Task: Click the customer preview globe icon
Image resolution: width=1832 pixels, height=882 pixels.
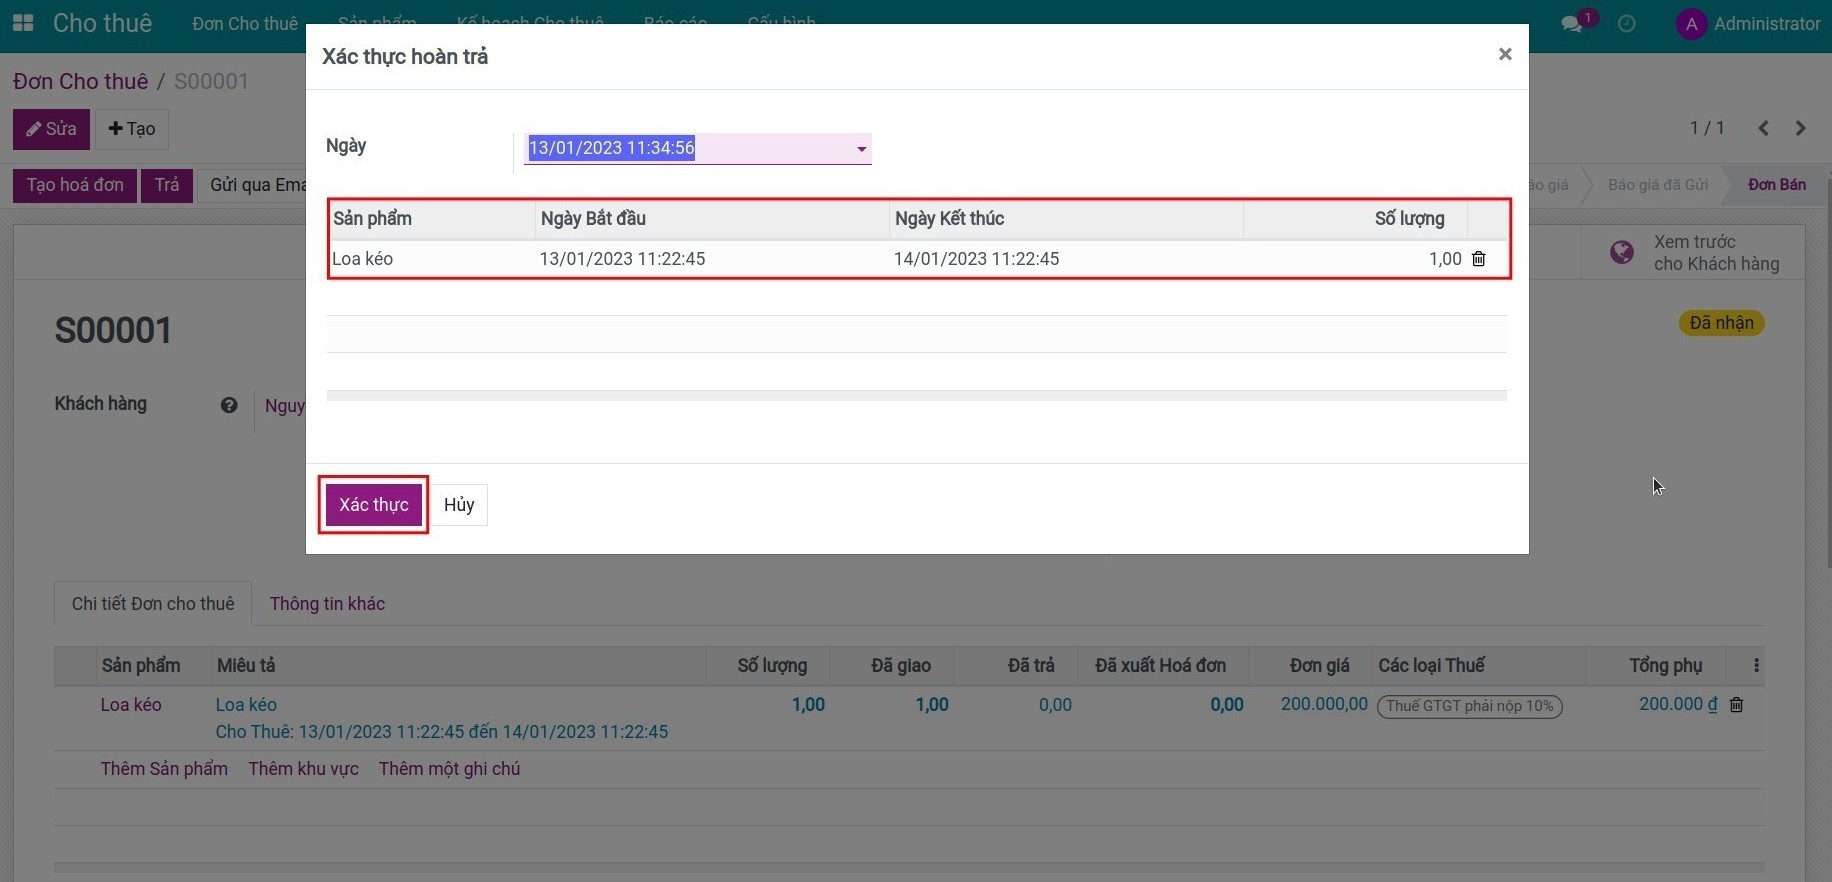Action: pyautogui.click(x=1622, y=252)
